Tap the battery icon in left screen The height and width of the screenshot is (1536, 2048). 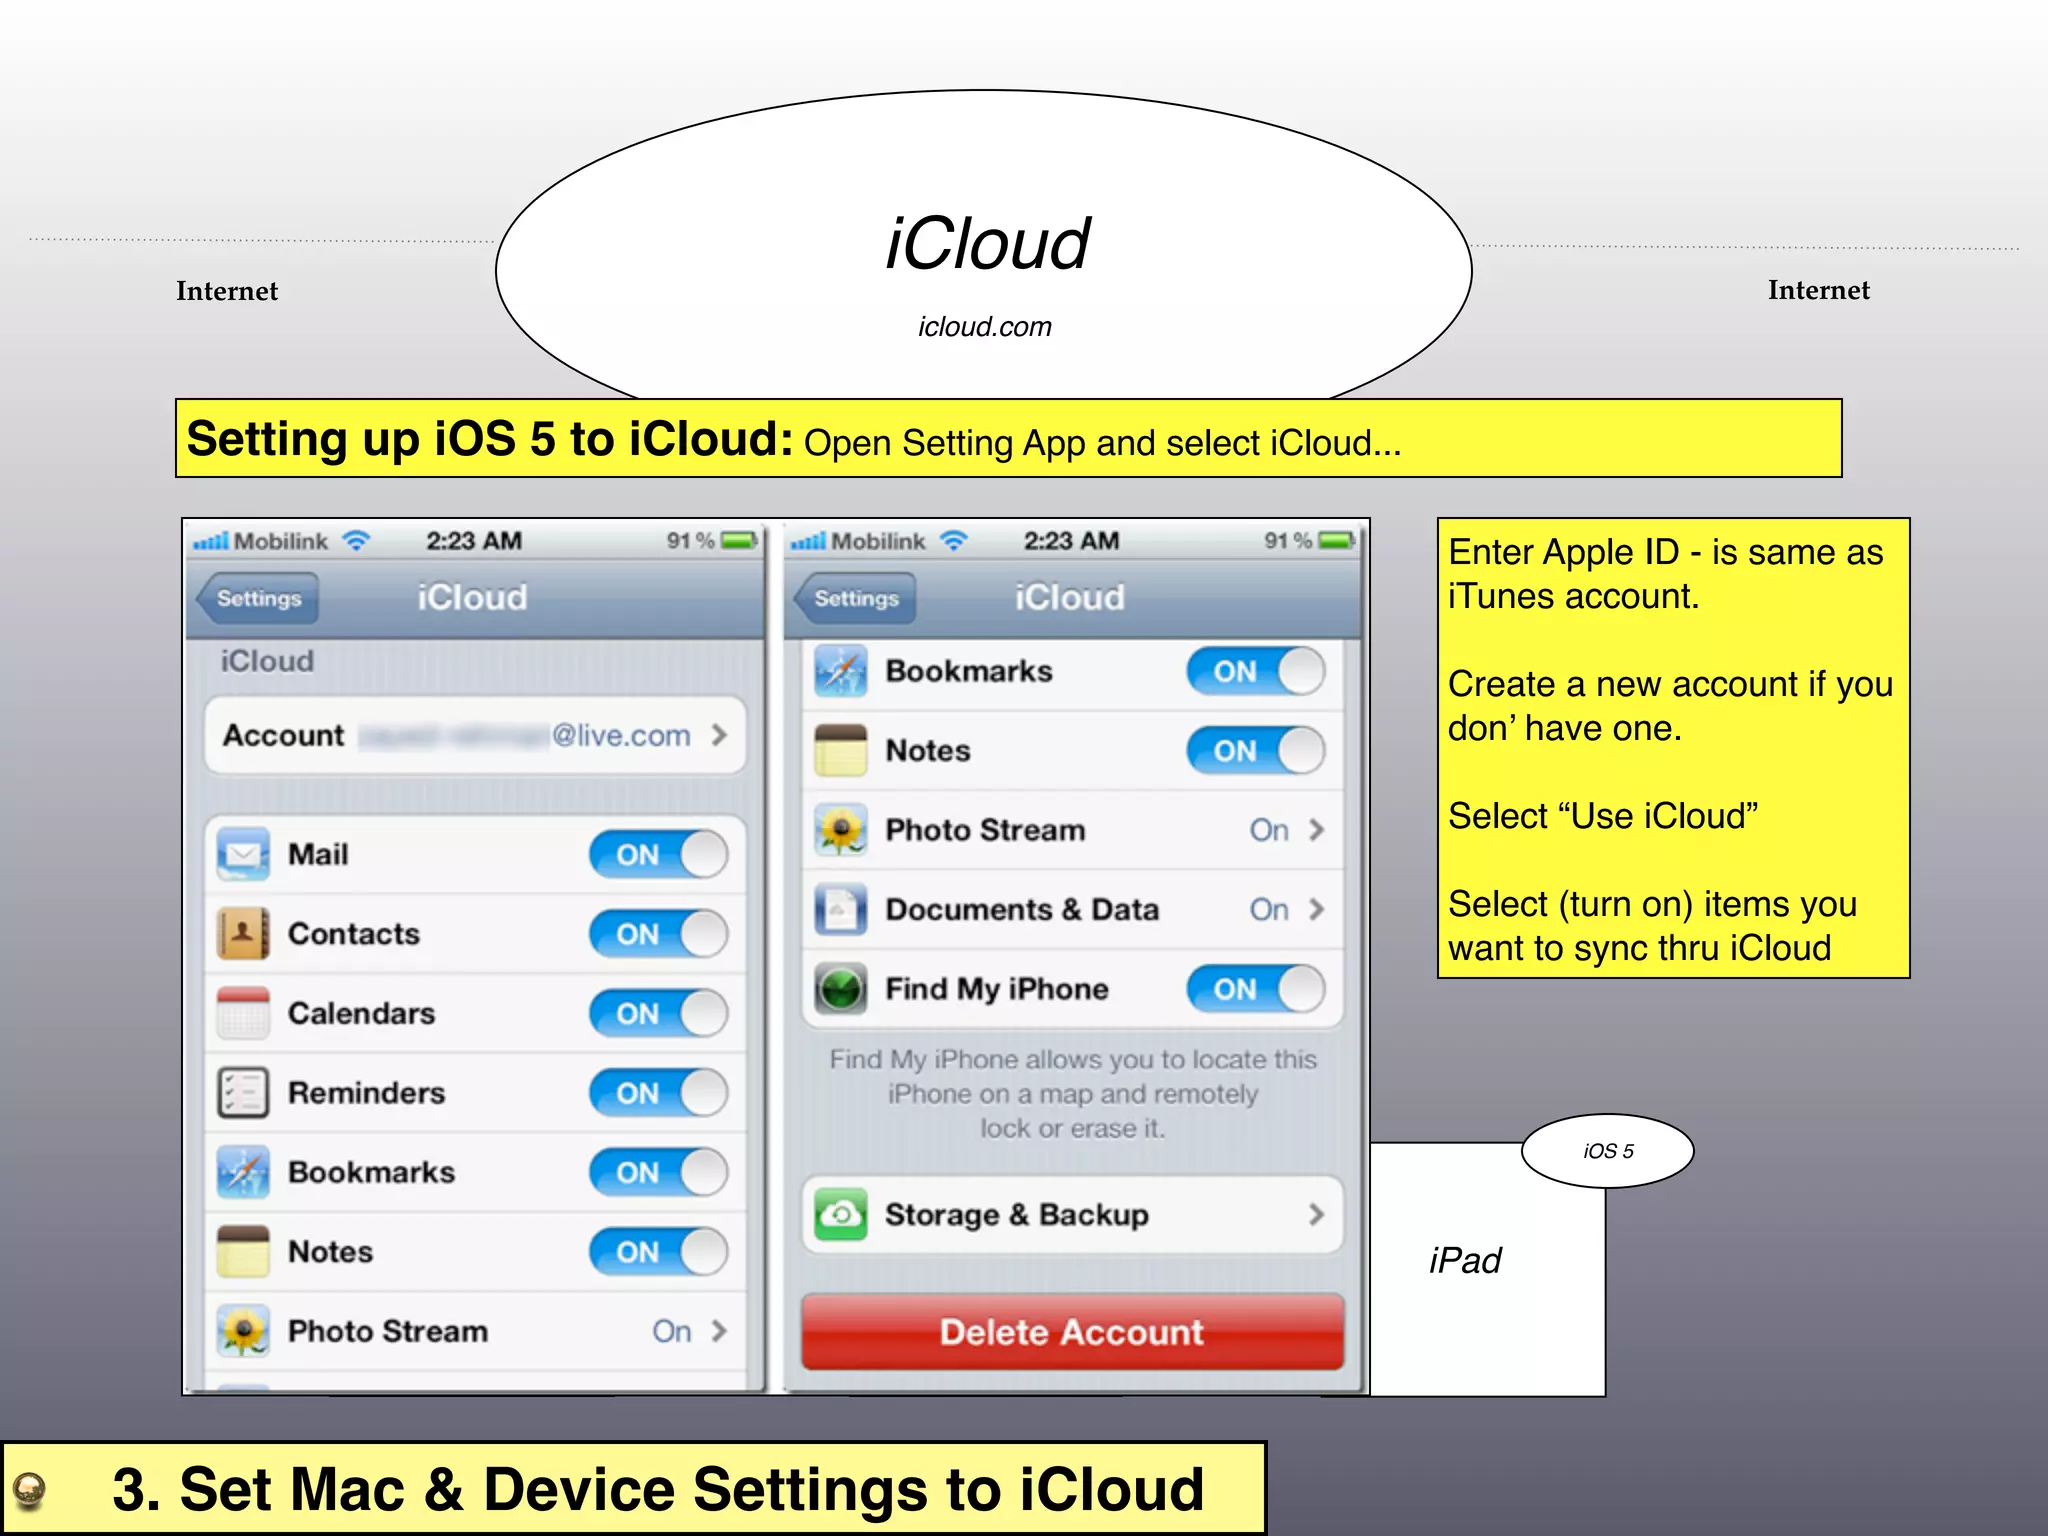click(741, 541)
